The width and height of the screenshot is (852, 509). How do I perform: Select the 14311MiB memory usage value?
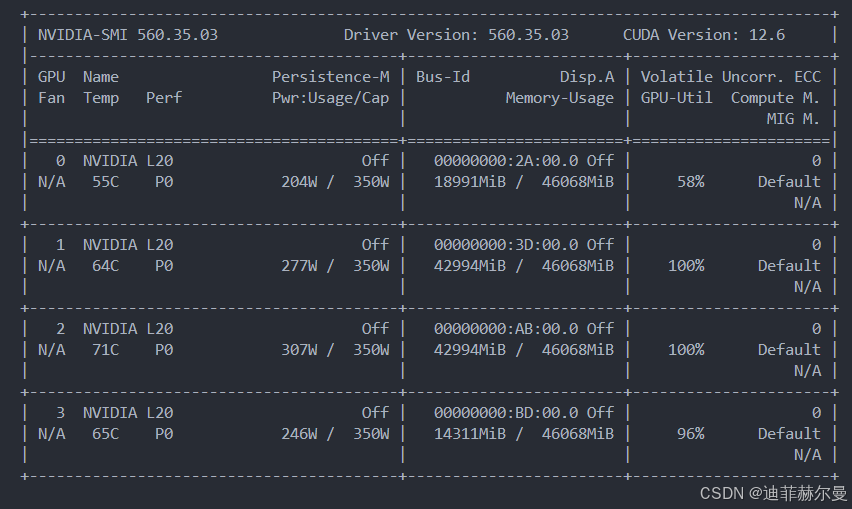pyautogui.click(x=469, y=434)
